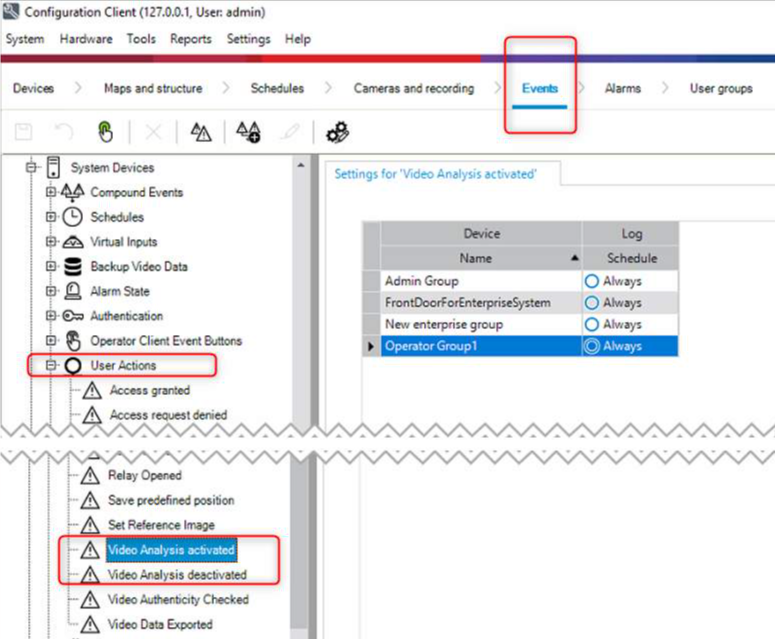This screenshot has width=775, height=639.
Task: Click the Authentication key icon
Action: coord(73,316)
